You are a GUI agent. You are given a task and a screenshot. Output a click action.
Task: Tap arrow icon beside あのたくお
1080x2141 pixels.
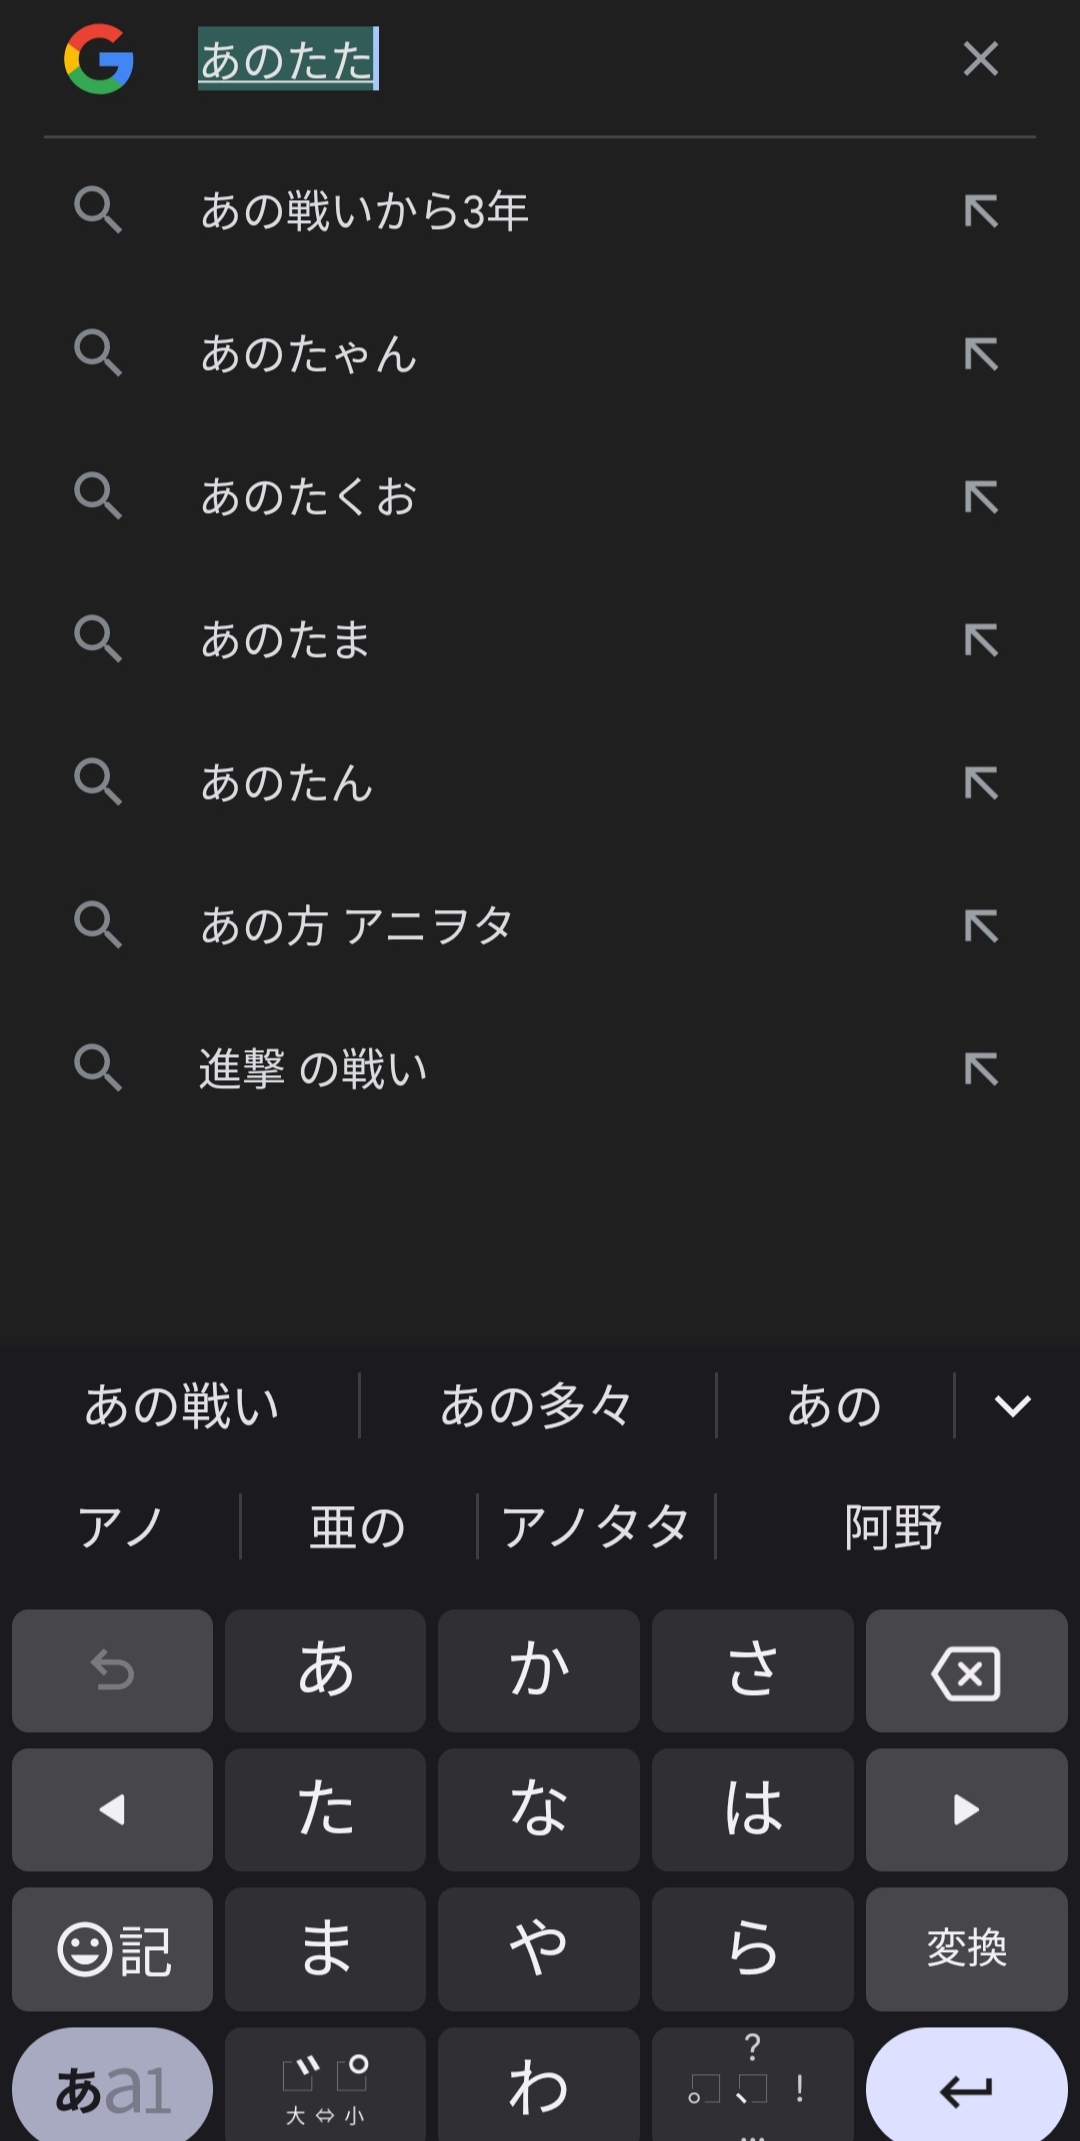980,497
